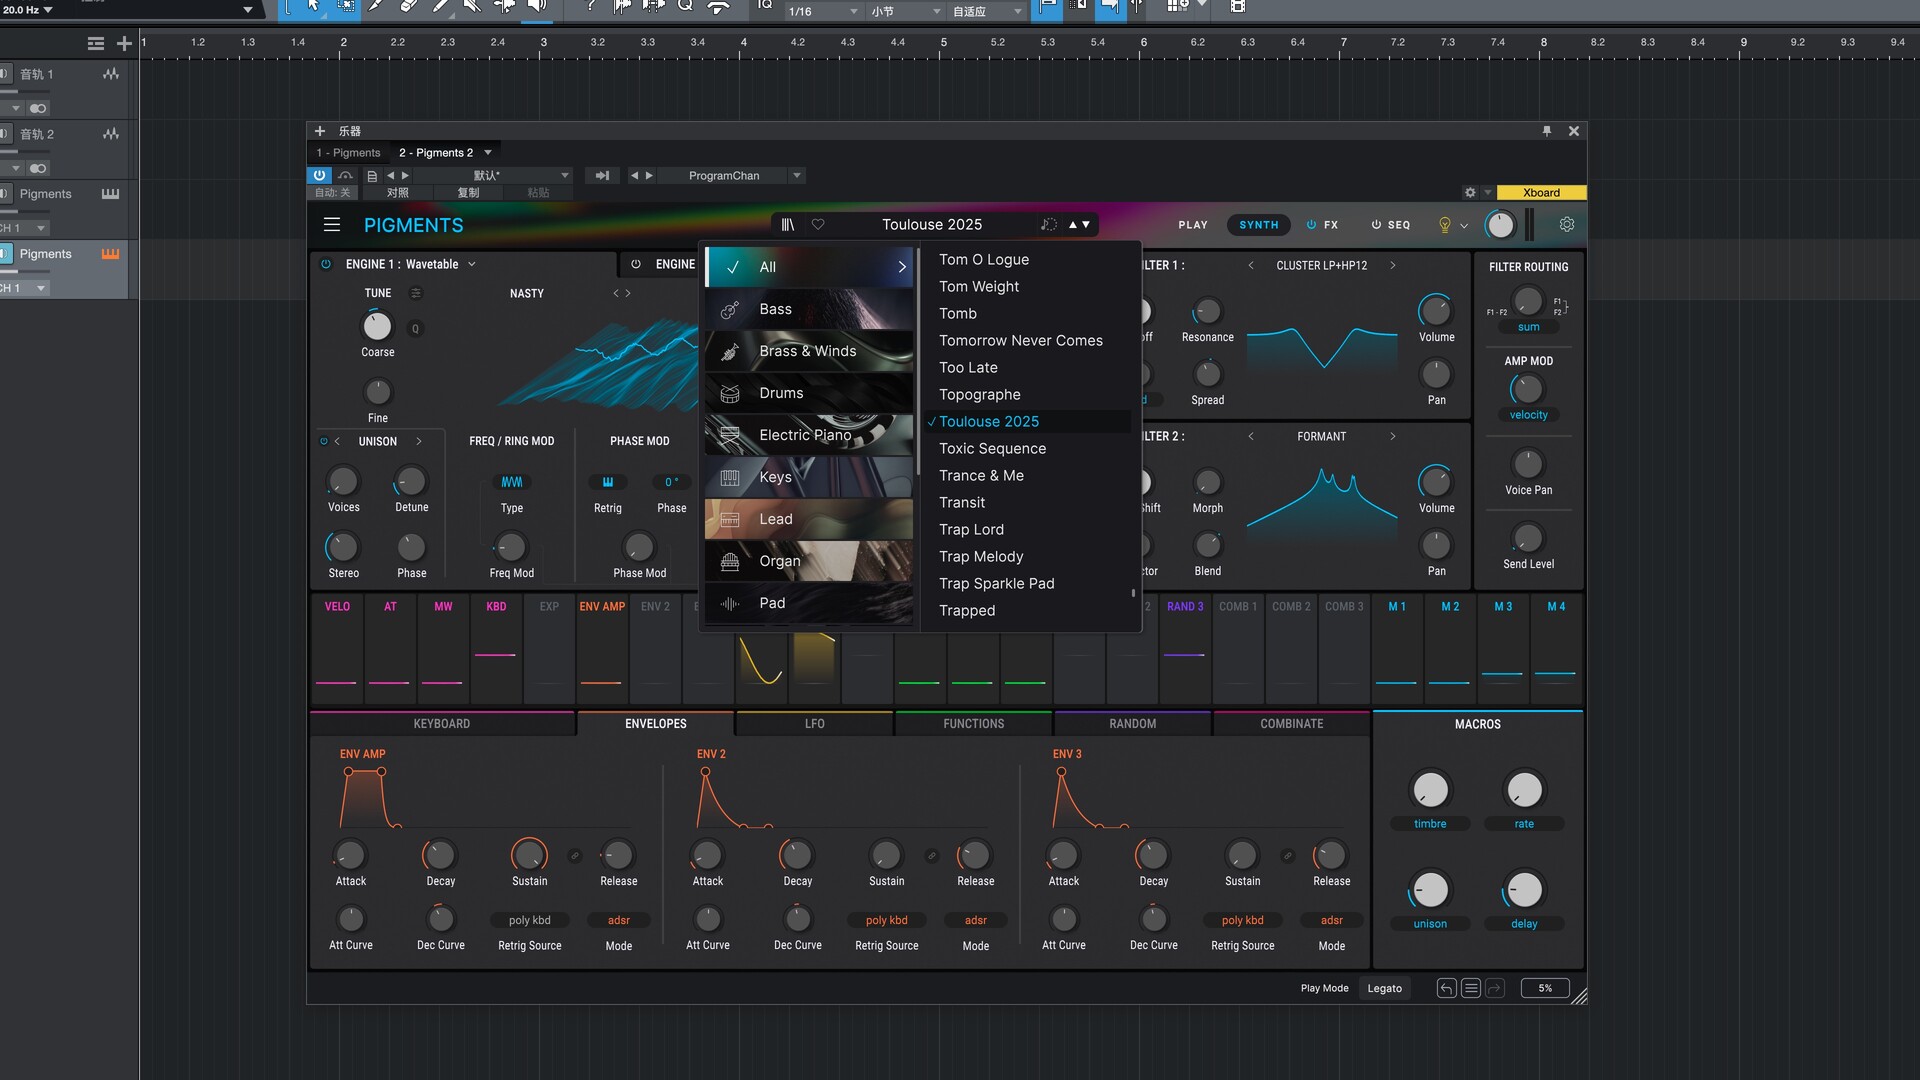Click the 1 - Pigments instance tab
Viewport: 1920px width, 1080px height.
click(x=348, y=153)
